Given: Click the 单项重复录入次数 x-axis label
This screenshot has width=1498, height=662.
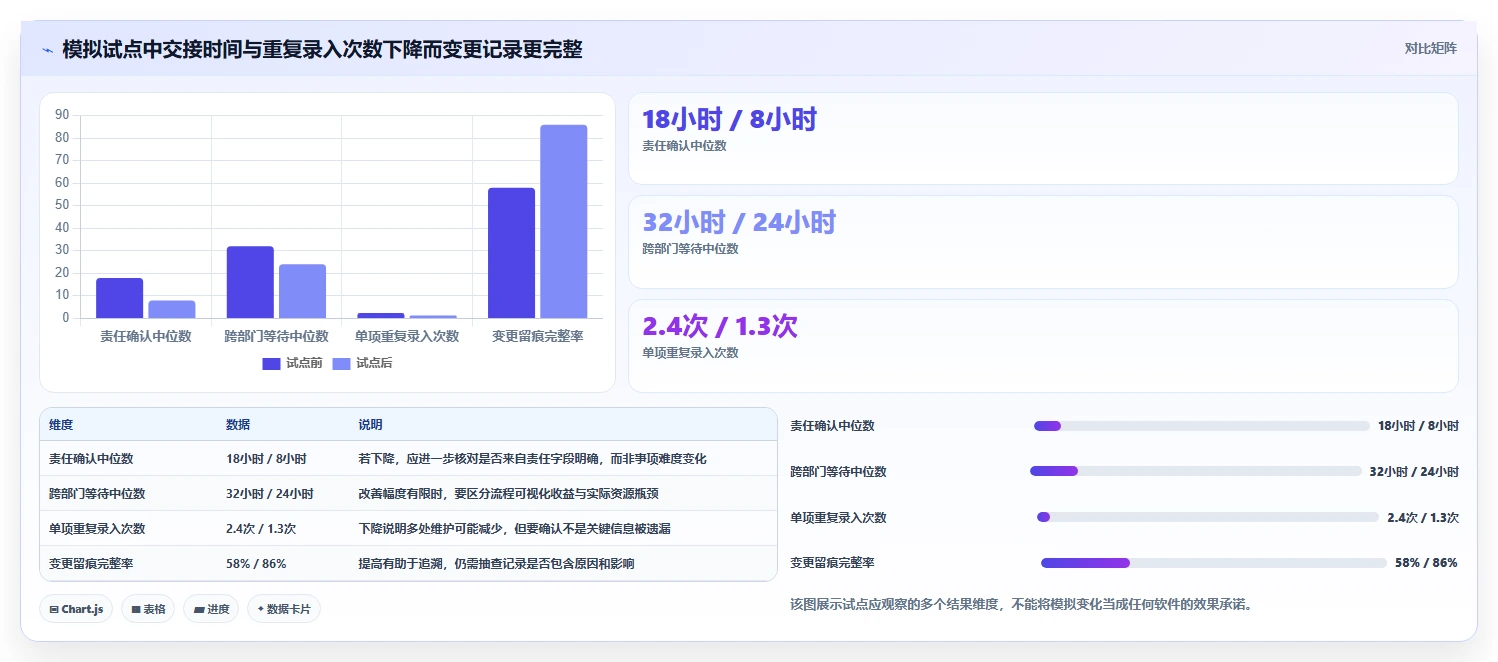Looking at the screenshot, I should [x=407, y=337].
